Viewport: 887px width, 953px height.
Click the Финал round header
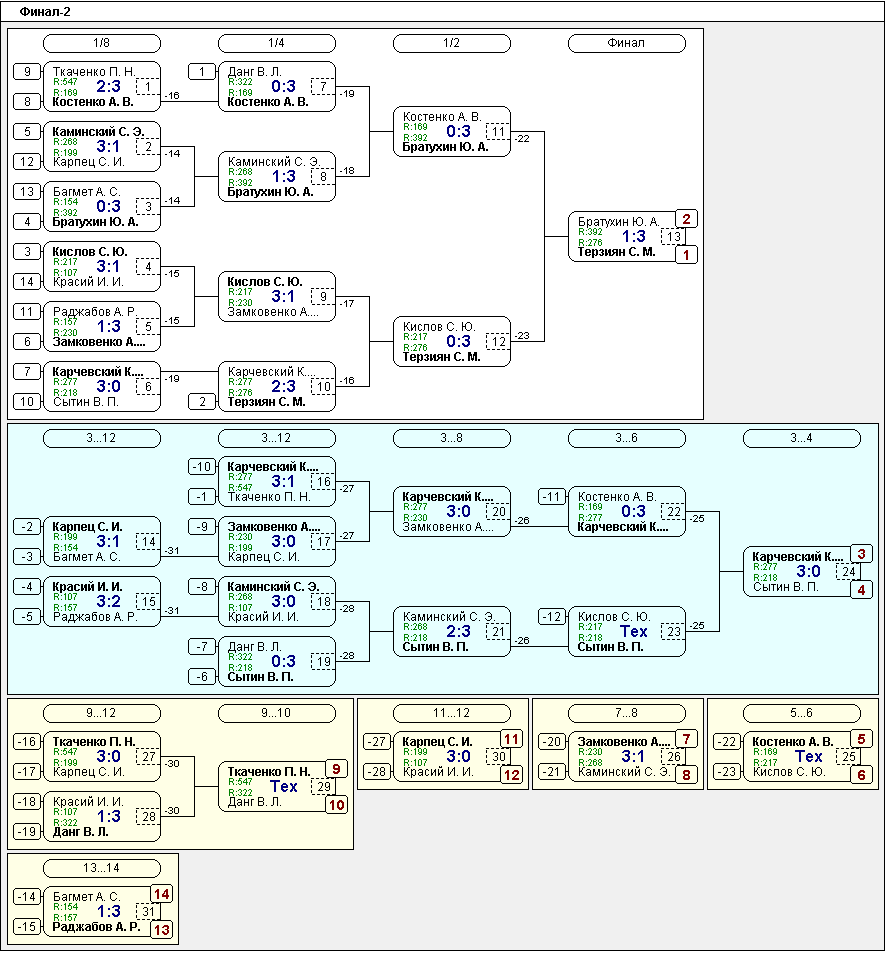(x=626, y=43)
